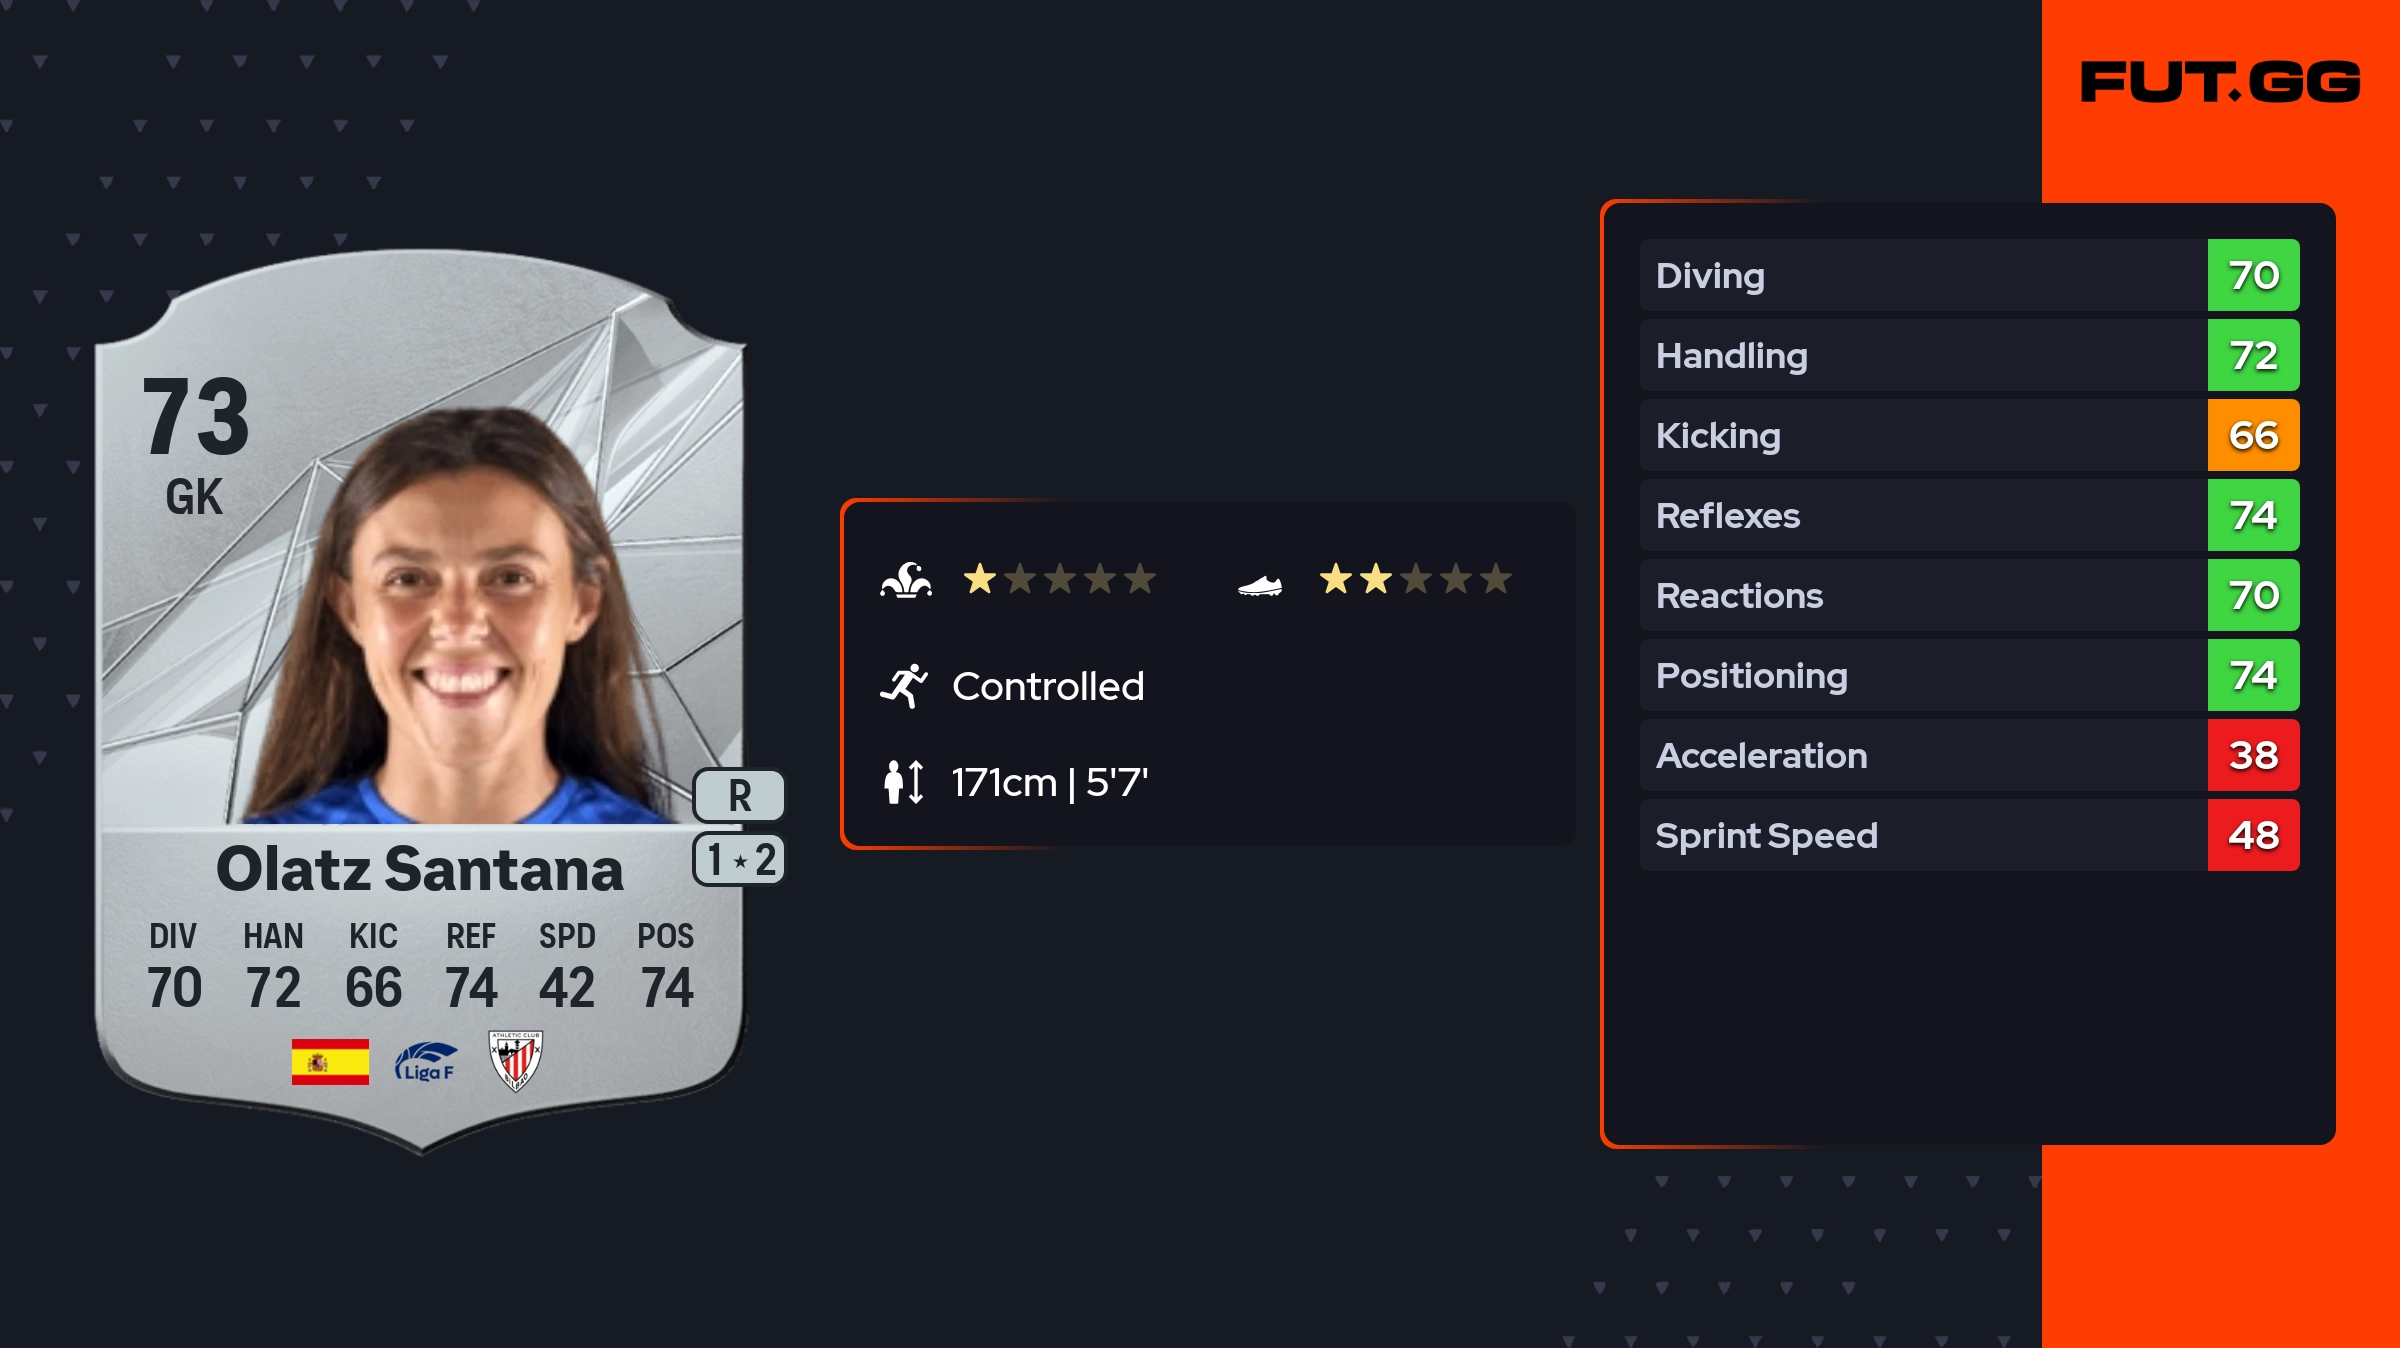Click the skill moves jester icon

tap(906, 580)
